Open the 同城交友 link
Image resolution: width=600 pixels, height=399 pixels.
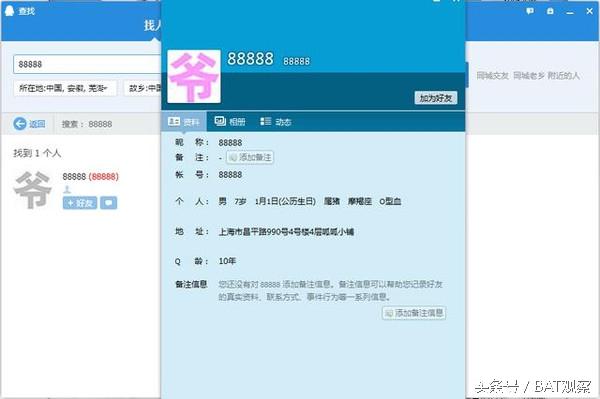(492, 76)
